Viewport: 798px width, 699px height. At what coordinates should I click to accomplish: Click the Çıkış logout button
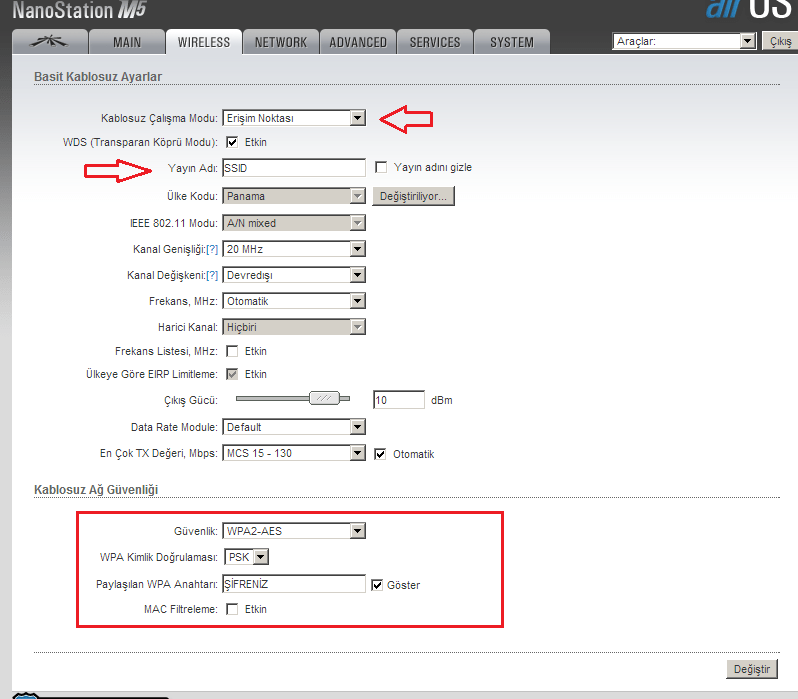pyautogui.click(x=780, y=41)
